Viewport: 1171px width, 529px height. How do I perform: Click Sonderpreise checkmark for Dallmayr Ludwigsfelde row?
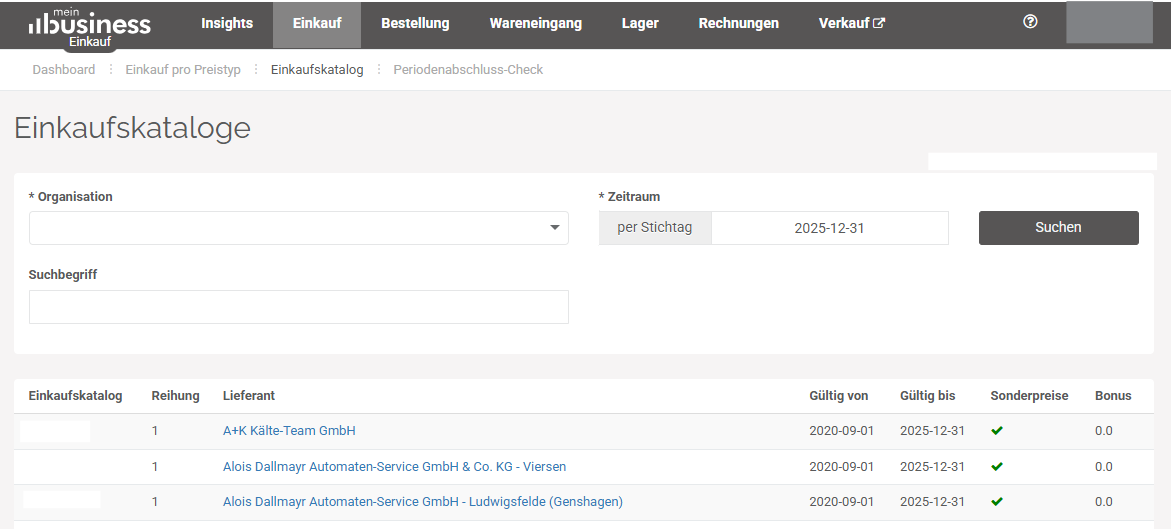click(997, 501)
